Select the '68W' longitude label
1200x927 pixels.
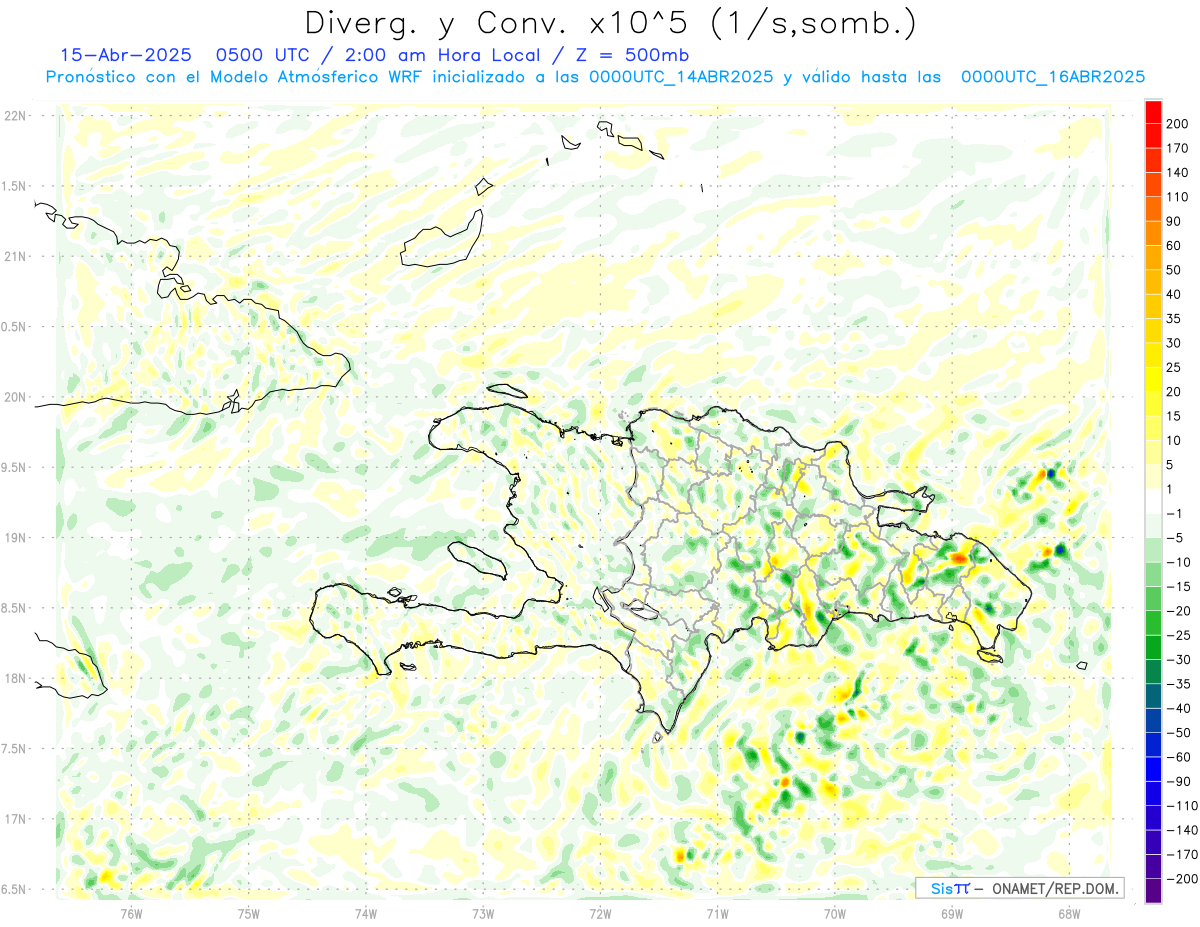point(1068,912)
